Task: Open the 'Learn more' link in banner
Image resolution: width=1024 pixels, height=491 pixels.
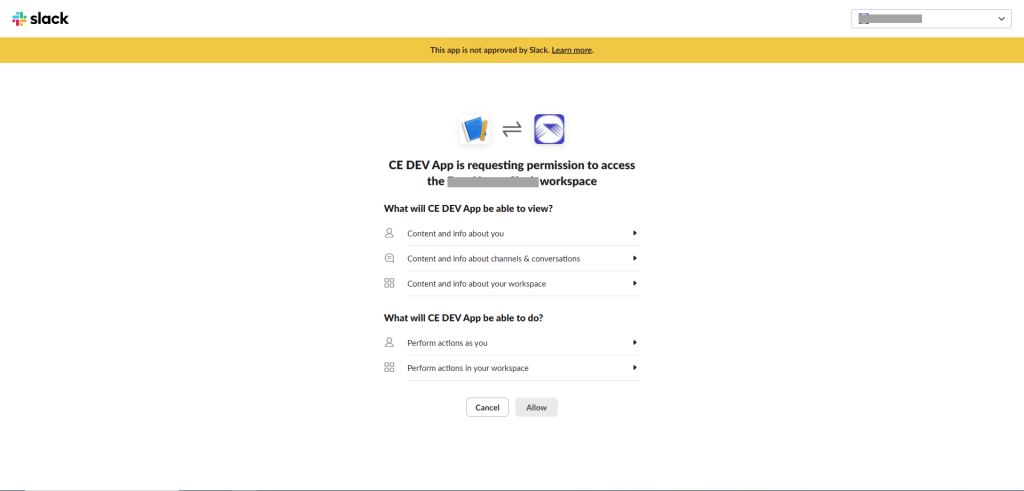Action: click(x=572, y=50)
